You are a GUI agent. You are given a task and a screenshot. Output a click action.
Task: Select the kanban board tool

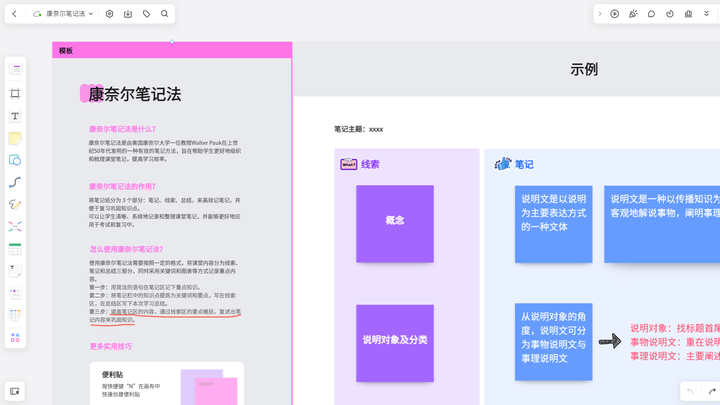[15, 315]
